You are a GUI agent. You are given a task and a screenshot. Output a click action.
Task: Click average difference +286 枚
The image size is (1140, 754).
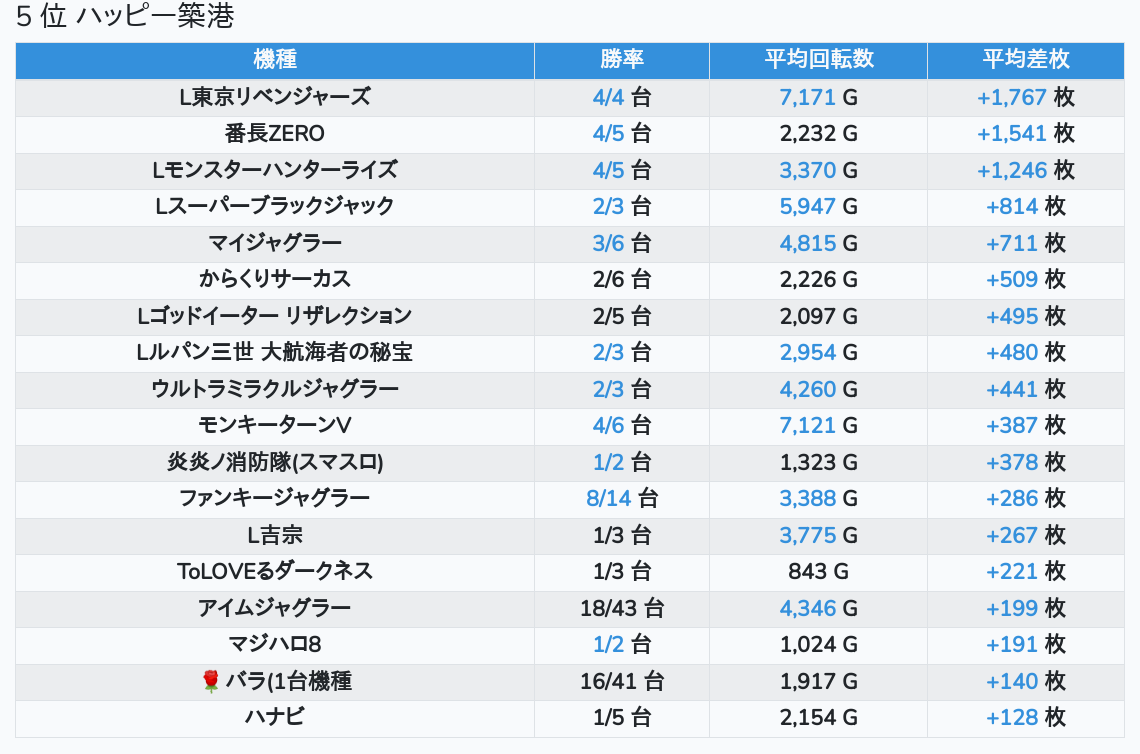[1026, 499]
